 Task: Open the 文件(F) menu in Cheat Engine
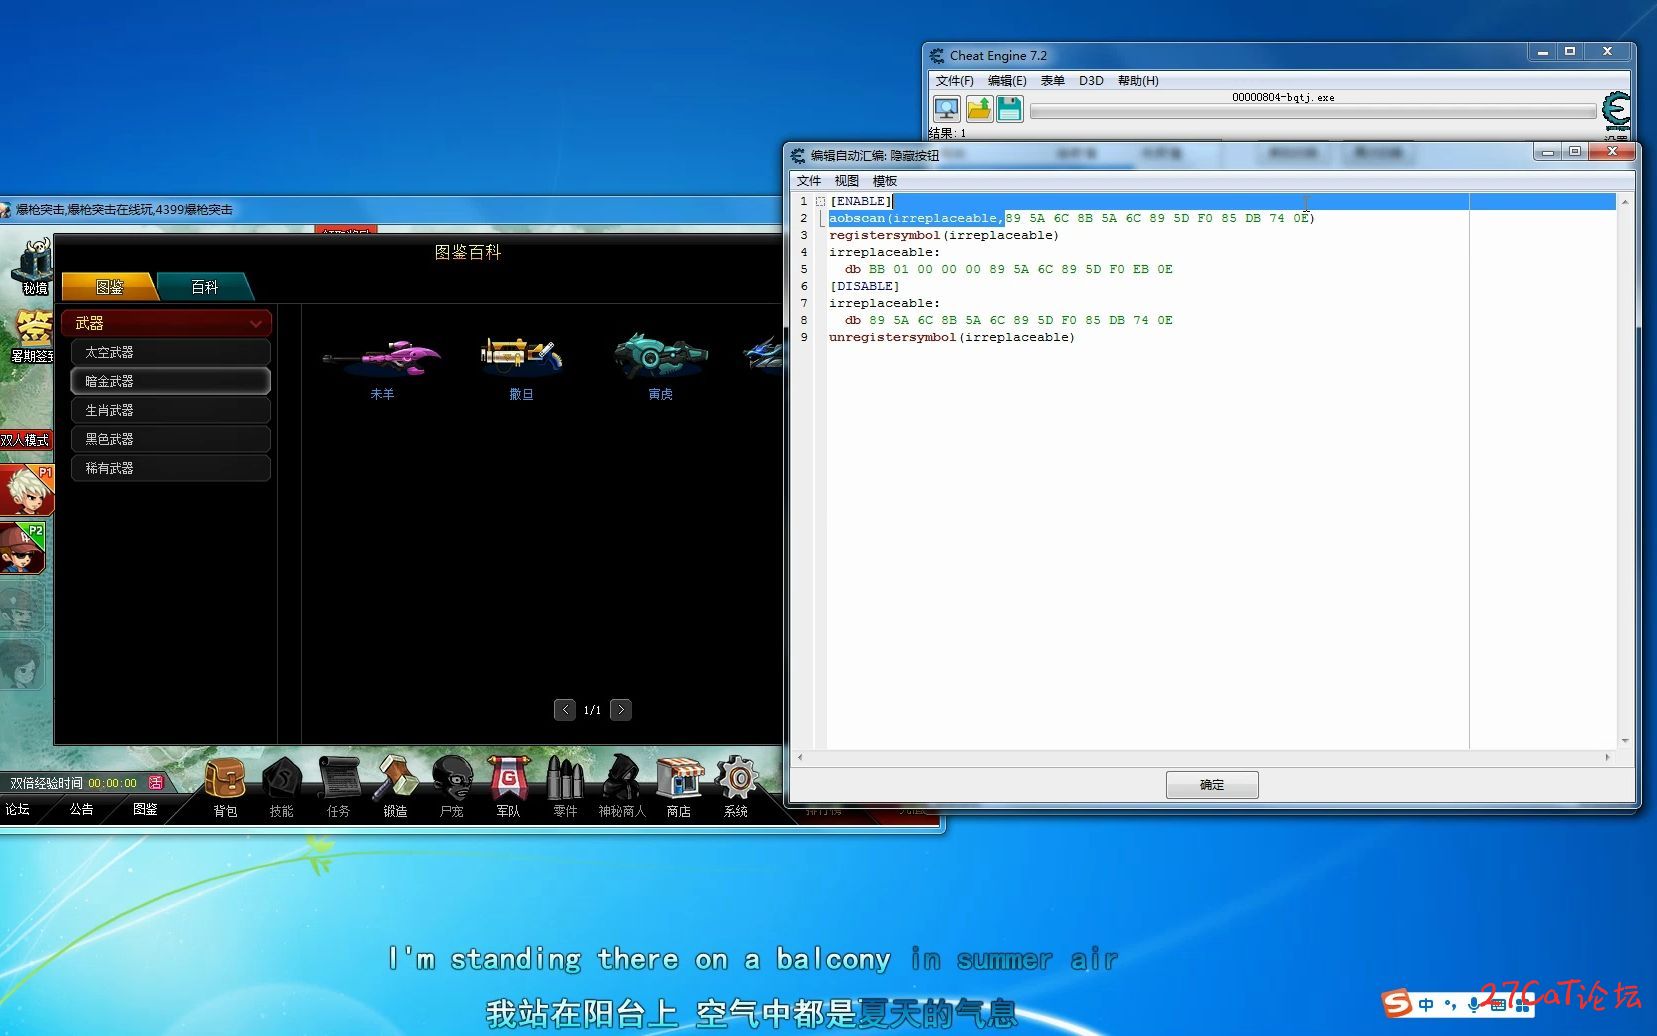coord(954,81)
